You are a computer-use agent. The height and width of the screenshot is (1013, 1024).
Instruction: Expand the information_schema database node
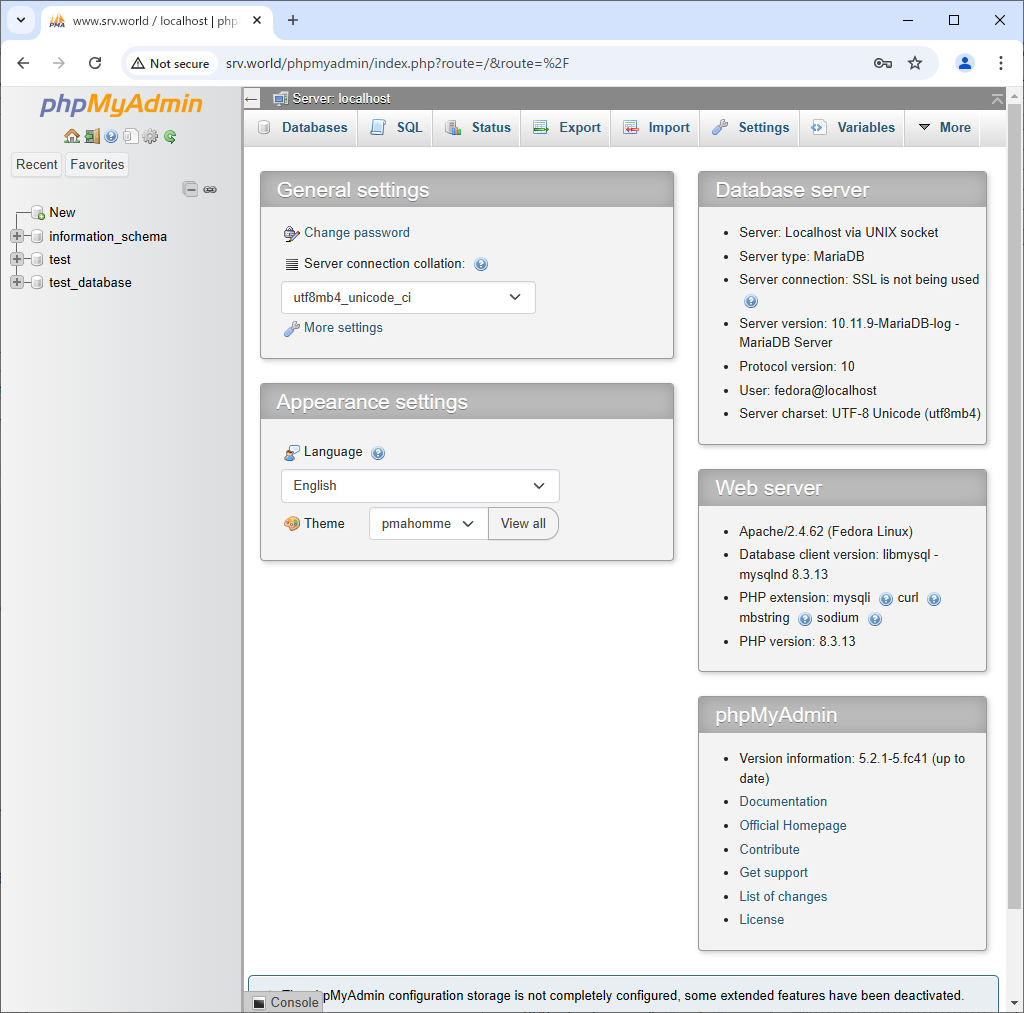[x=17, y=236]
